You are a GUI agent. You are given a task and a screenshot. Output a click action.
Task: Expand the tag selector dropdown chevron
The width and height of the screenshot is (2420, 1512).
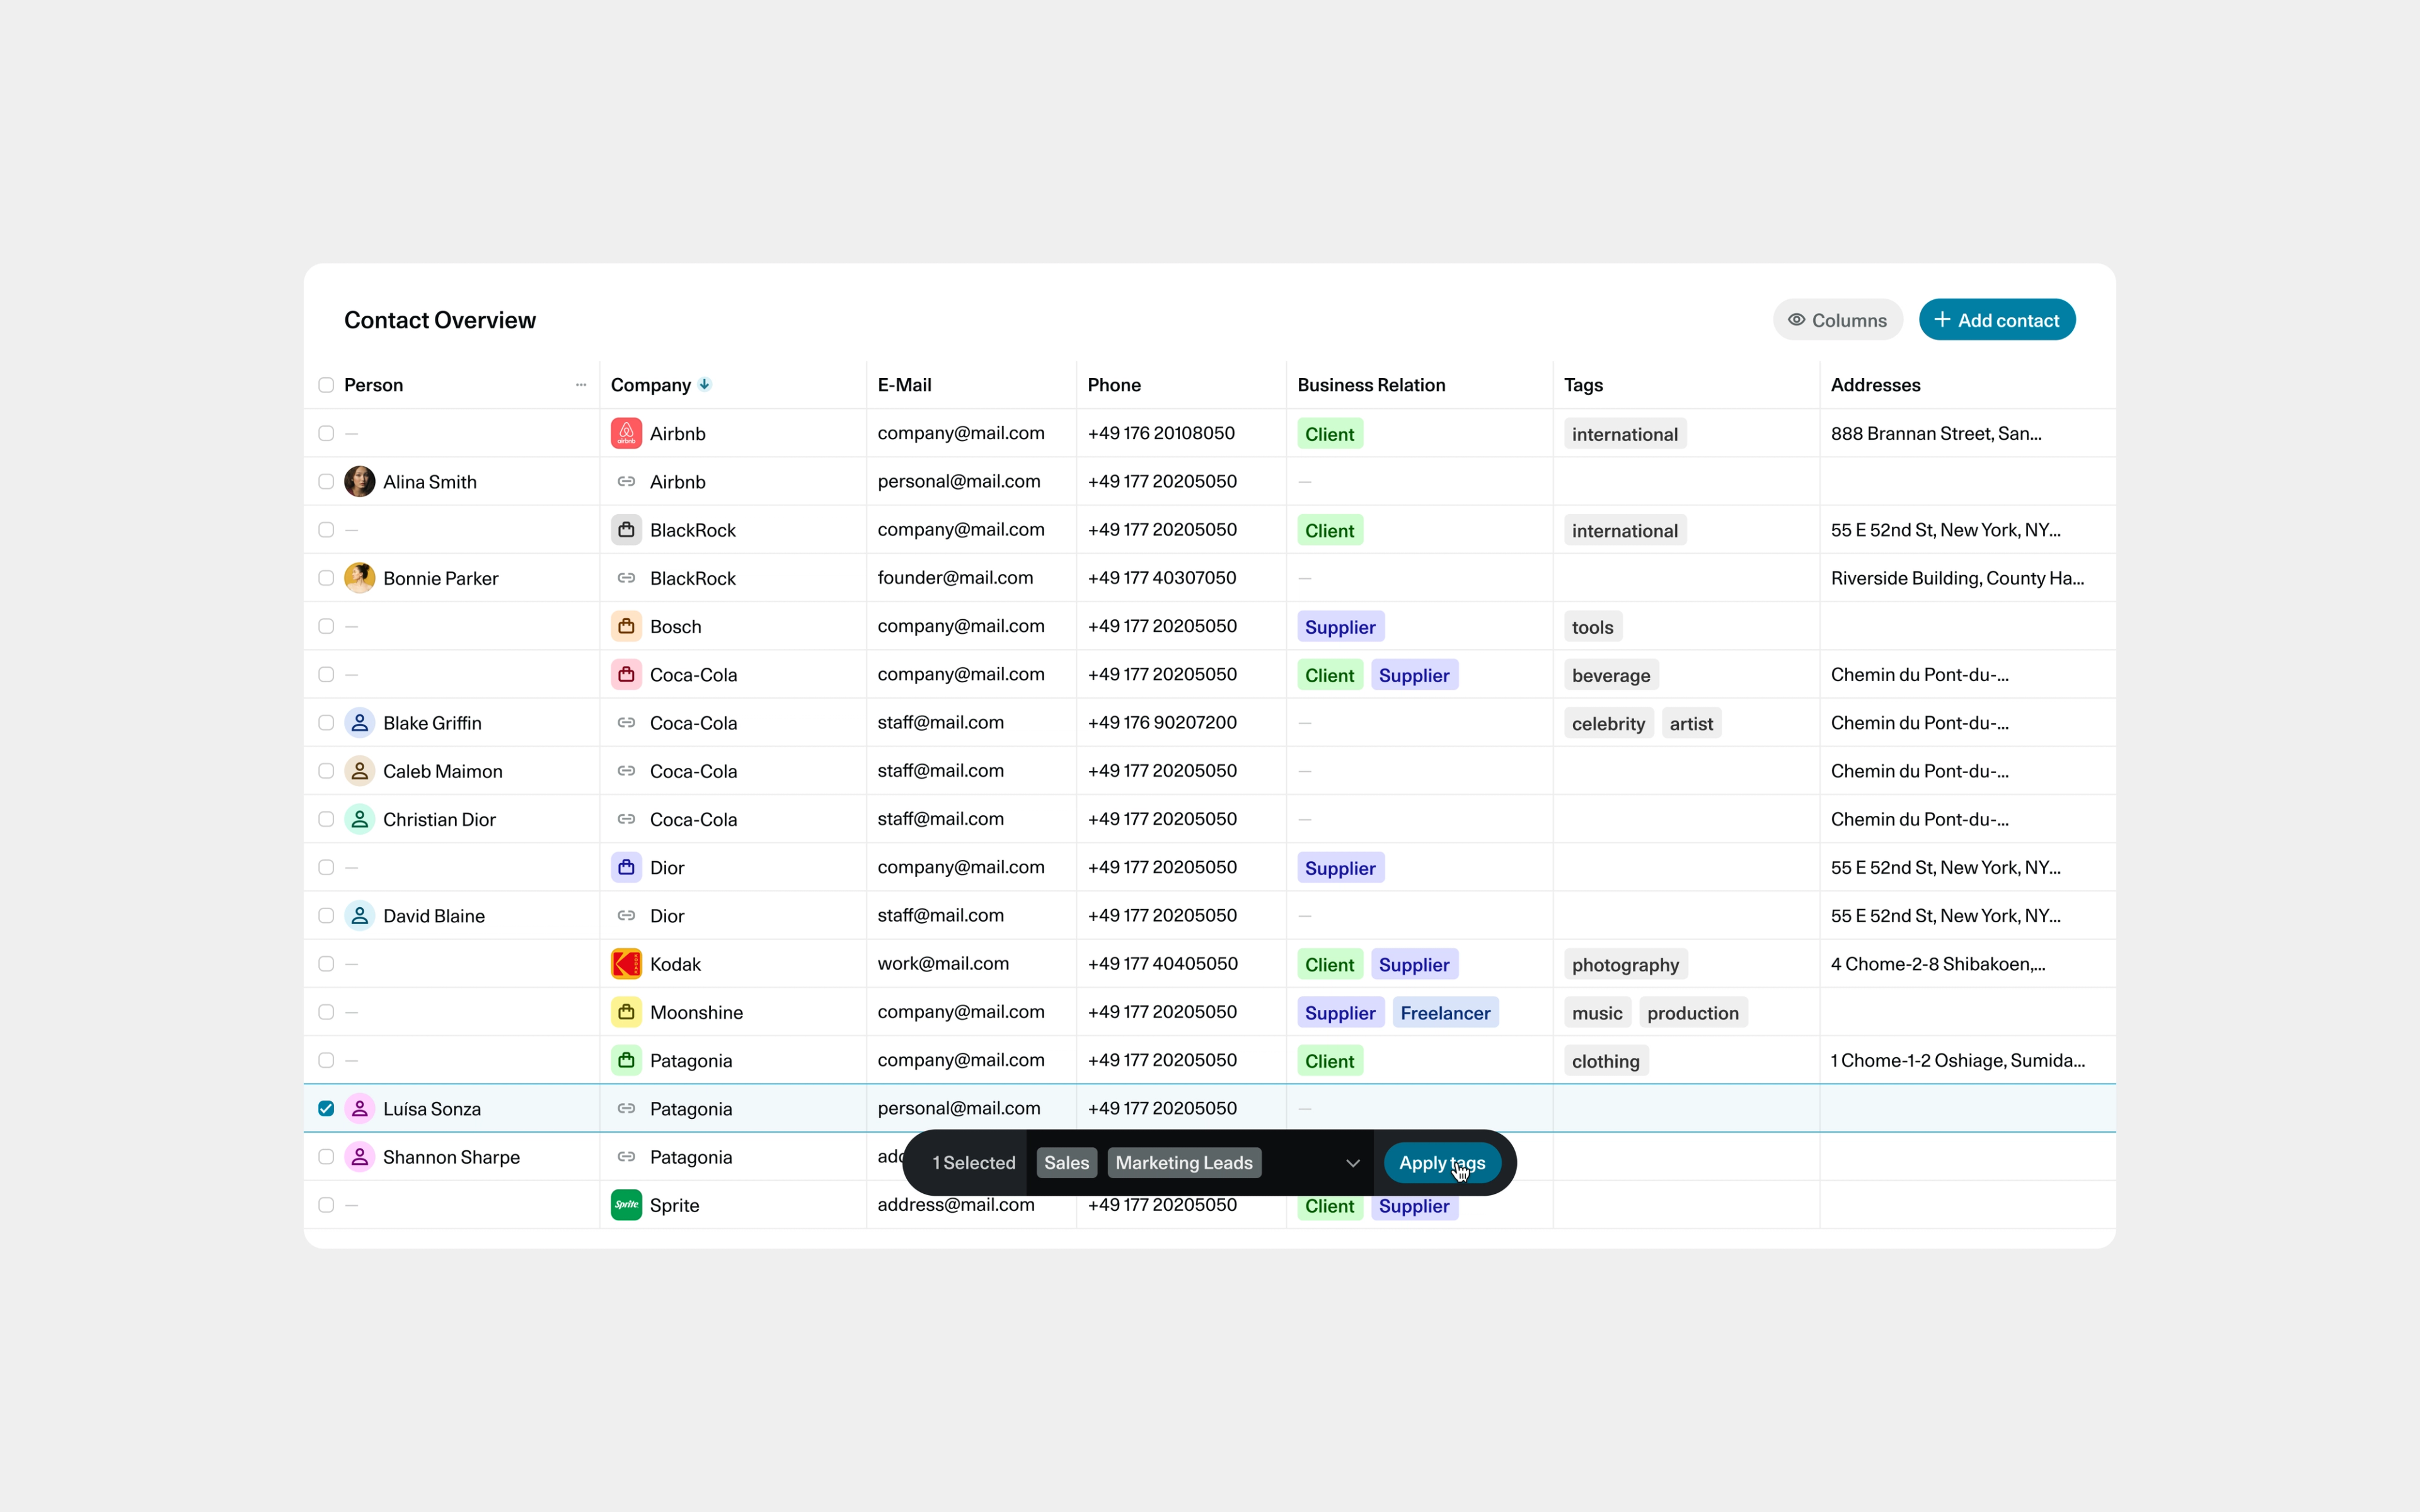tap(1352, 1163)
